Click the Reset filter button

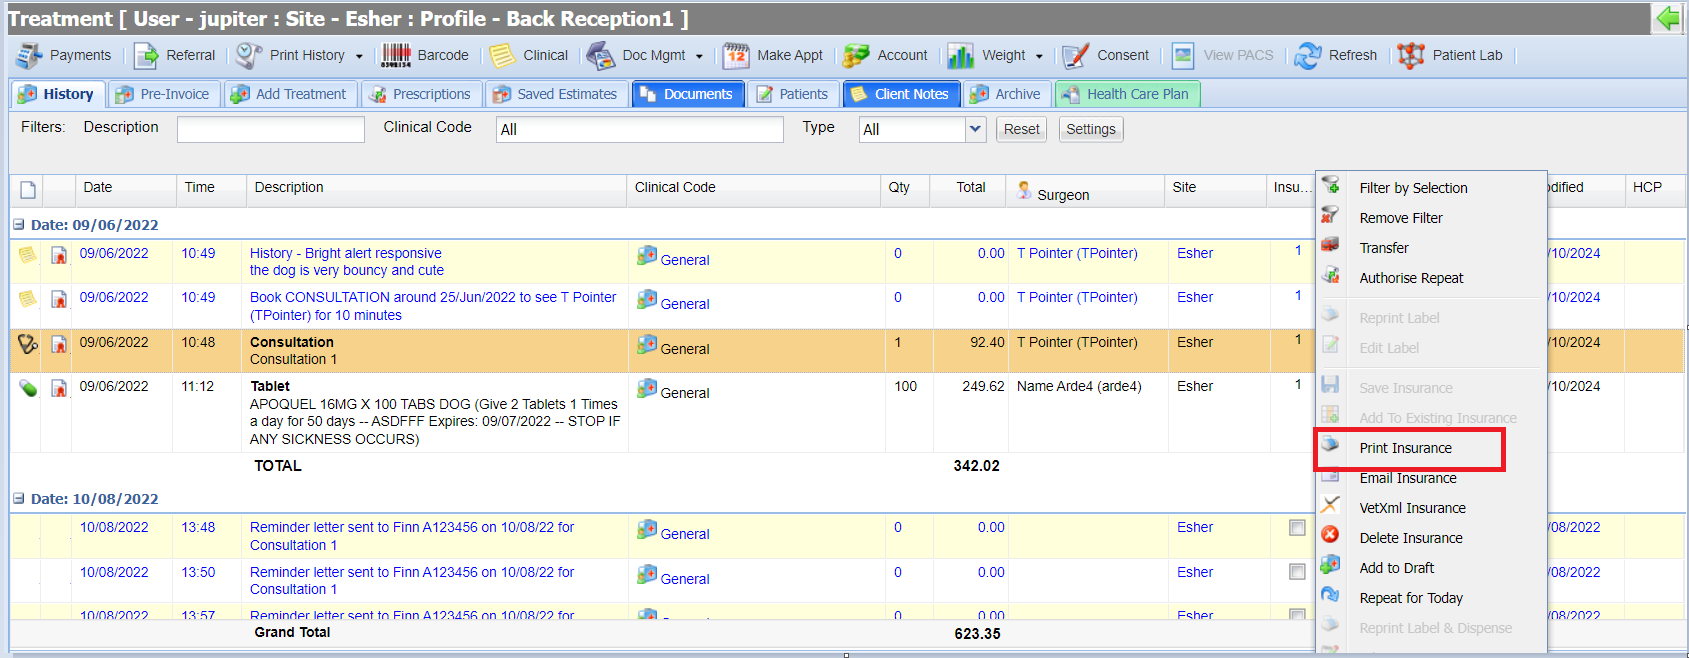click(1021, 129)
